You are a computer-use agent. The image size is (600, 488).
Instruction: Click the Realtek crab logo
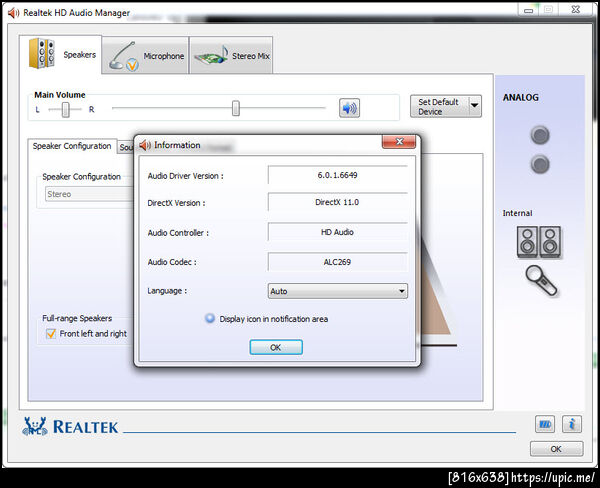click(35, 426)
